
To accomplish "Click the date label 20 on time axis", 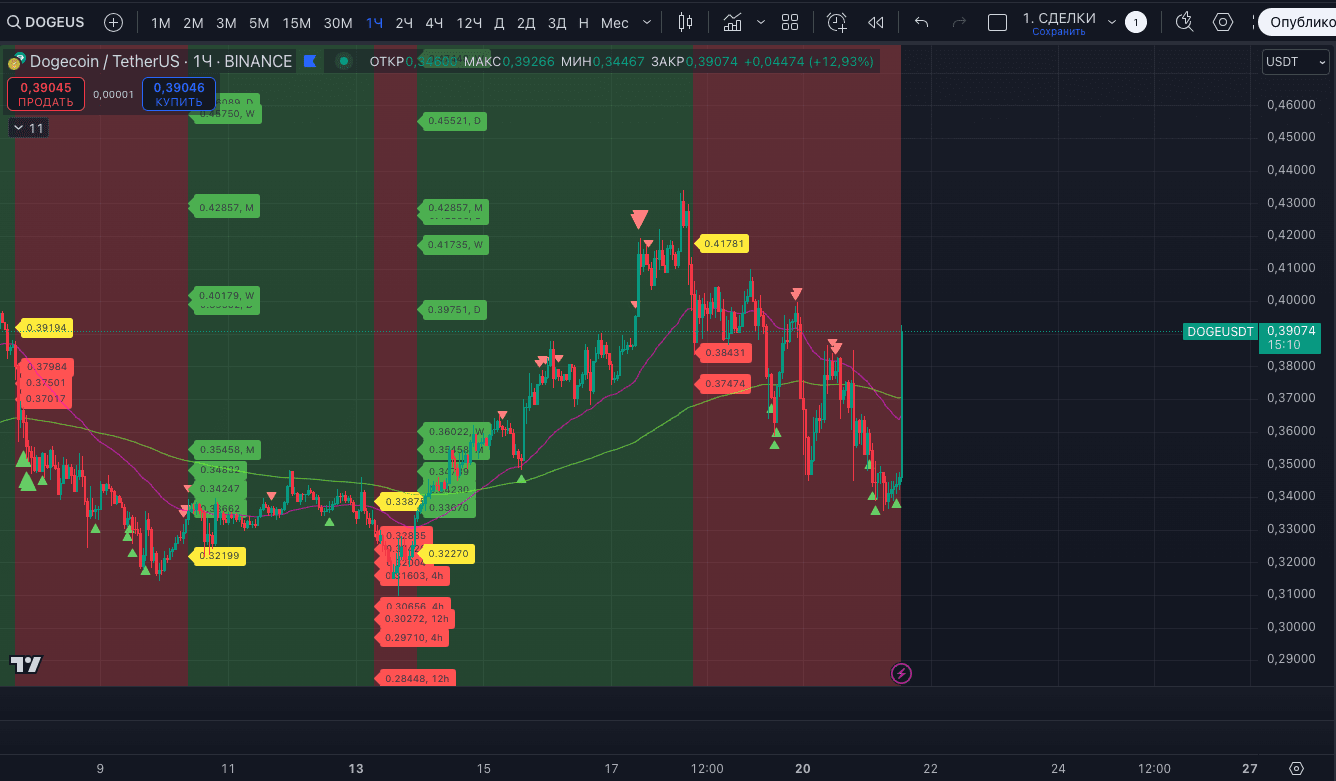I will click(x=802, y=768).
